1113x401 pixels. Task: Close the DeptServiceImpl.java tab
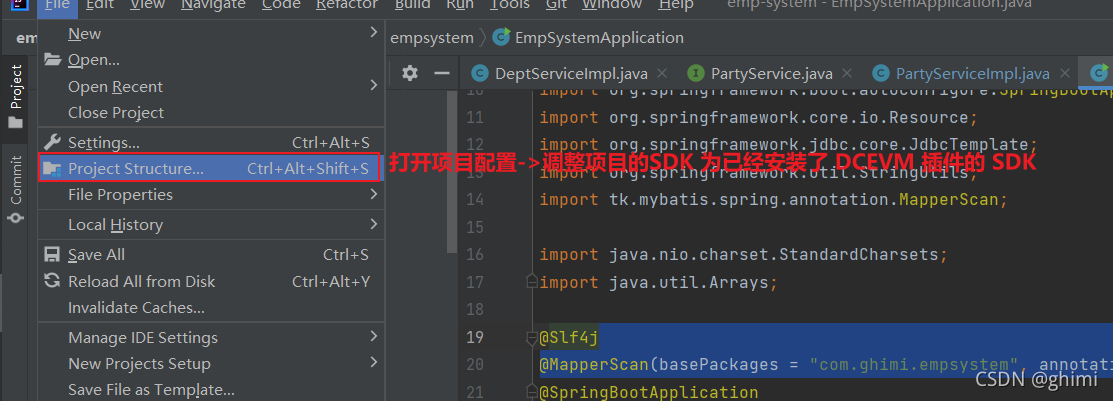coord(662,73)
